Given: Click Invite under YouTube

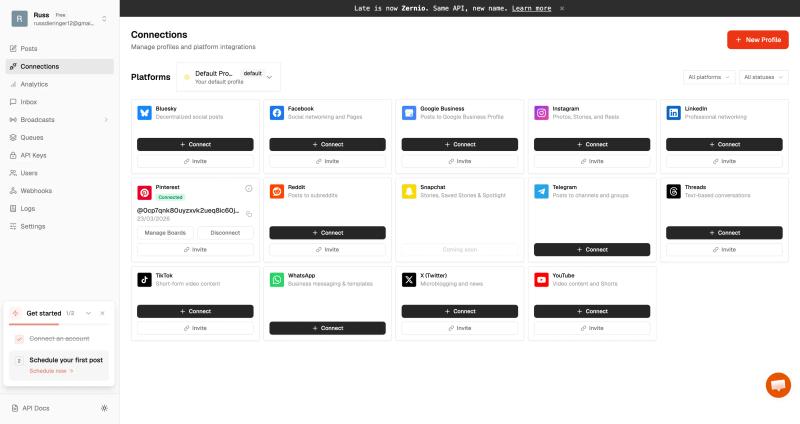Looking at the screenshot, I should [592, 328].
